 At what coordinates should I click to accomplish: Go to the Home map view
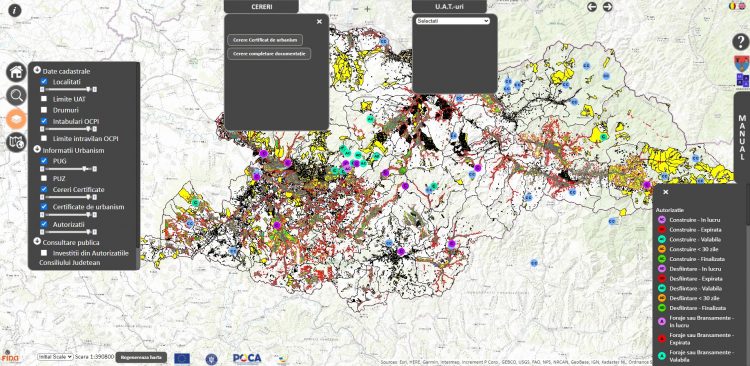[16, 72]
